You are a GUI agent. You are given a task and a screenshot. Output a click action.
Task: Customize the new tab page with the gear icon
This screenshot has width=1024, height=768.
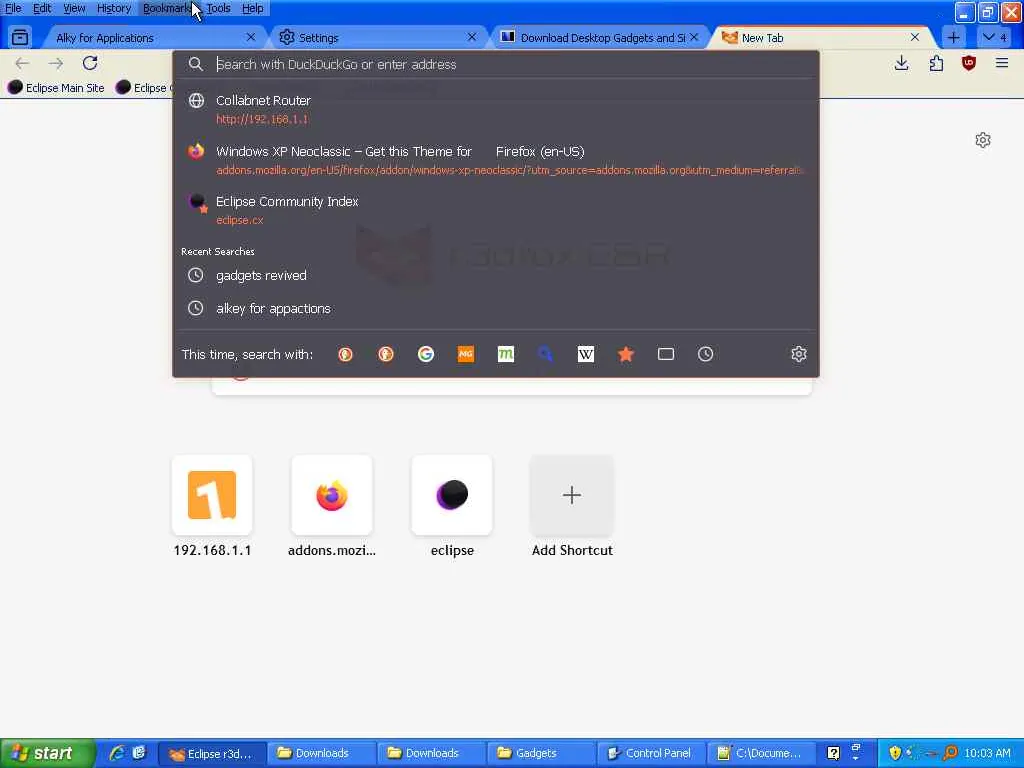coord(983,140)
